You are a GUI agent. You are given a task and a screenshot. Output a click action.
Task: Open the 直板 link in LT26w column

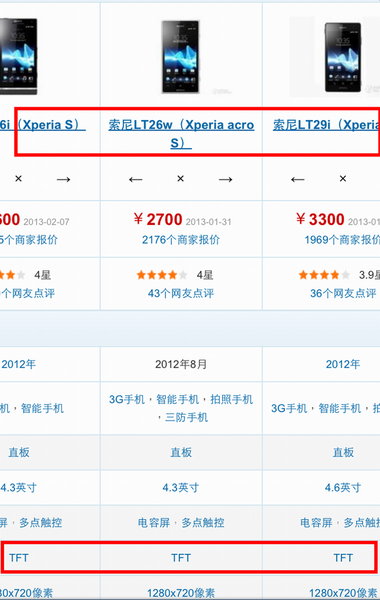point(181,452)
